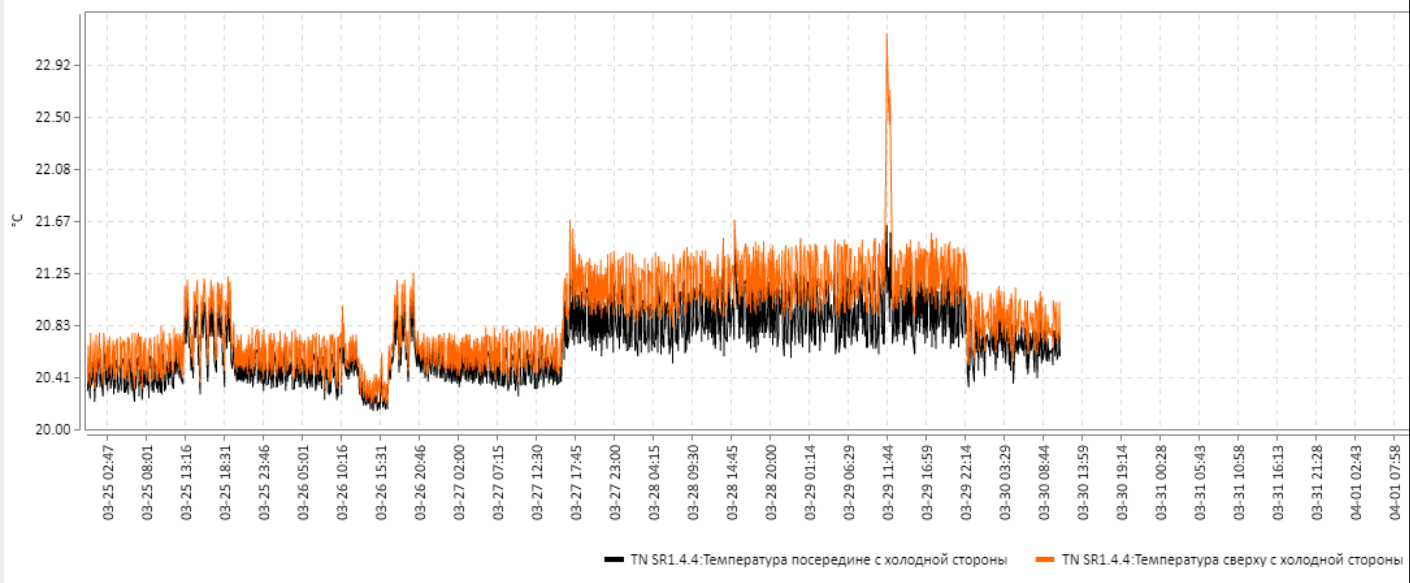This screenshot has width=1410, height=583.
Task: Click the 04-01 07:58 time label
Action: pyautogui.click(x=1395, y=481)
